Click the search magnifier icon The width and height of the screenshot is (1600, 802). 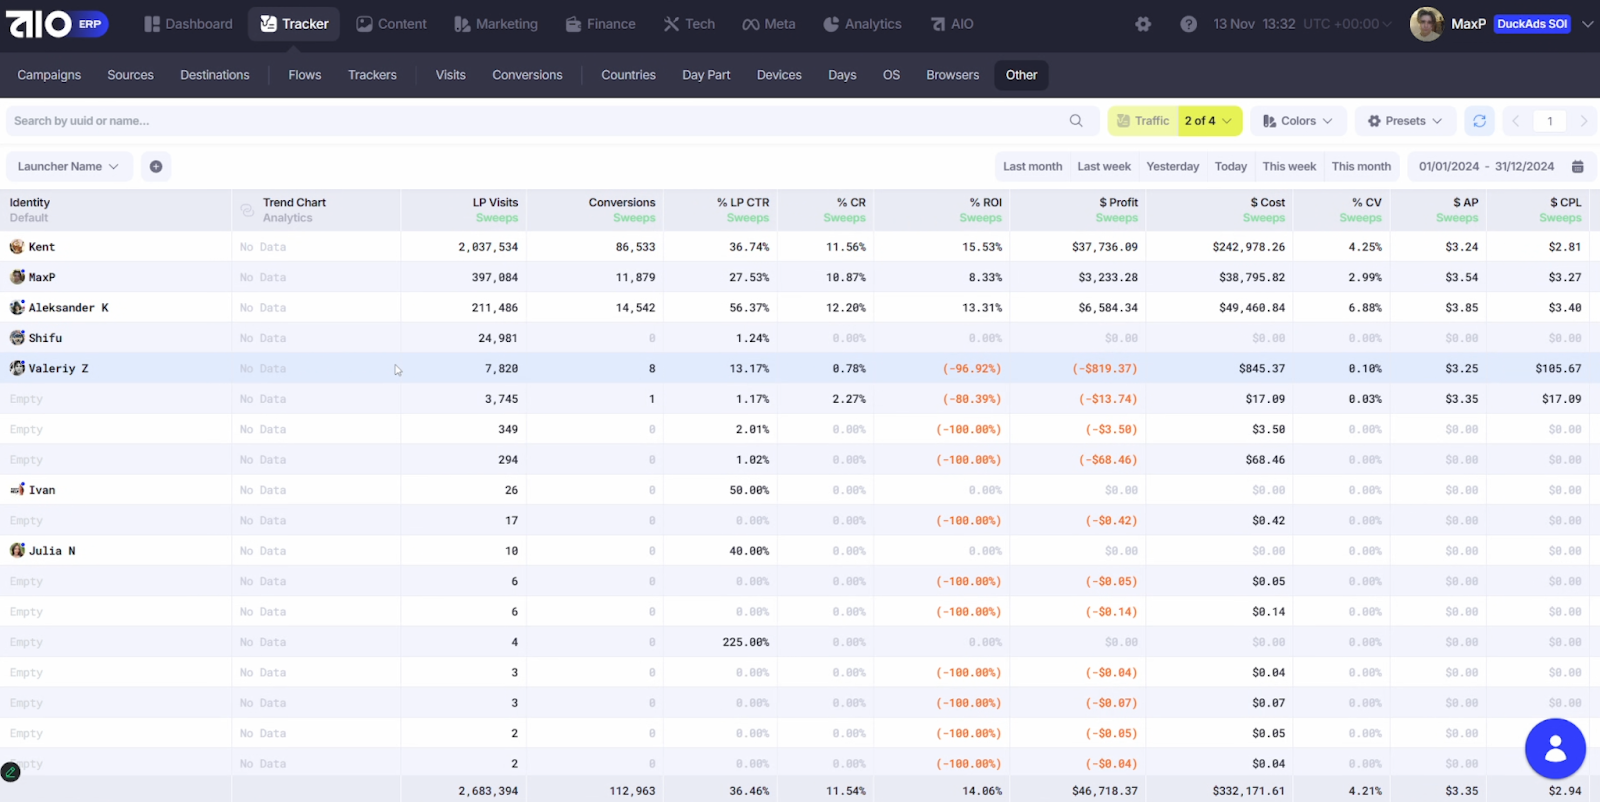1076,121
